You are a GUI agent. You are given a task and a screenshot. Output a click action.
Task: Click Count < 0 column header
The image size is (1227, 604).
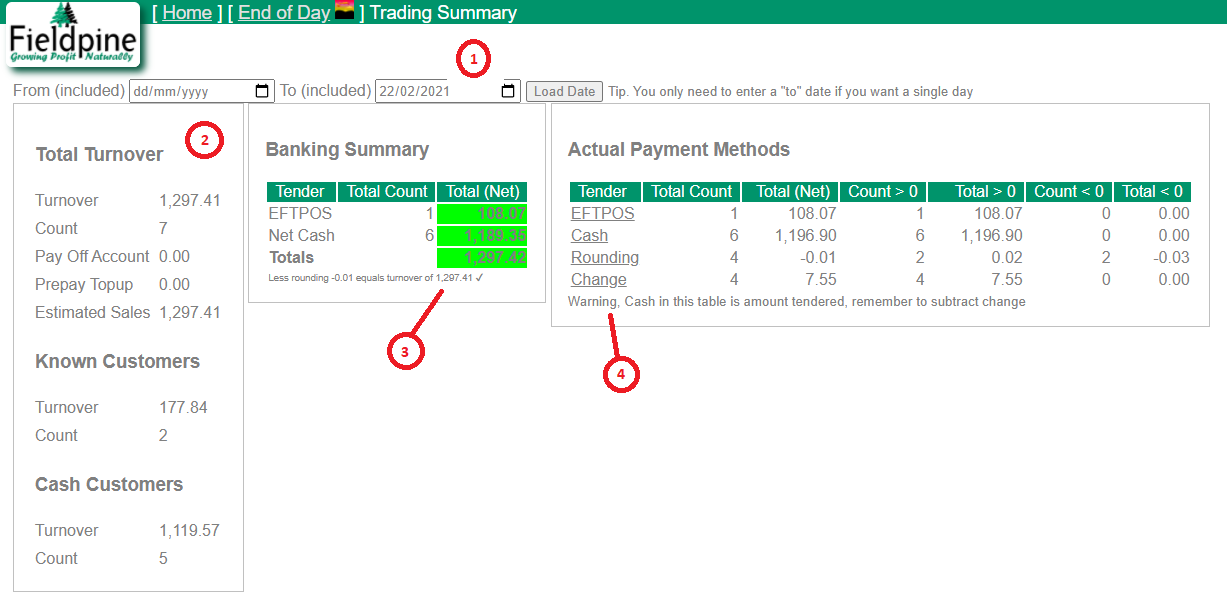tap(1069, 191)
